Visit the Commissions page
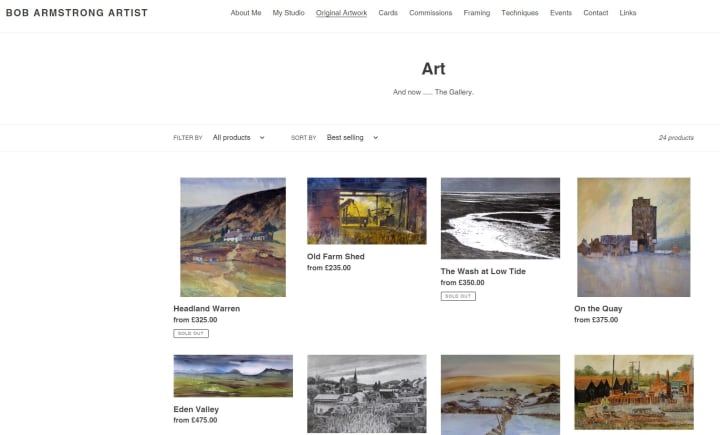720x435 pixels. (x=430, y=13)
